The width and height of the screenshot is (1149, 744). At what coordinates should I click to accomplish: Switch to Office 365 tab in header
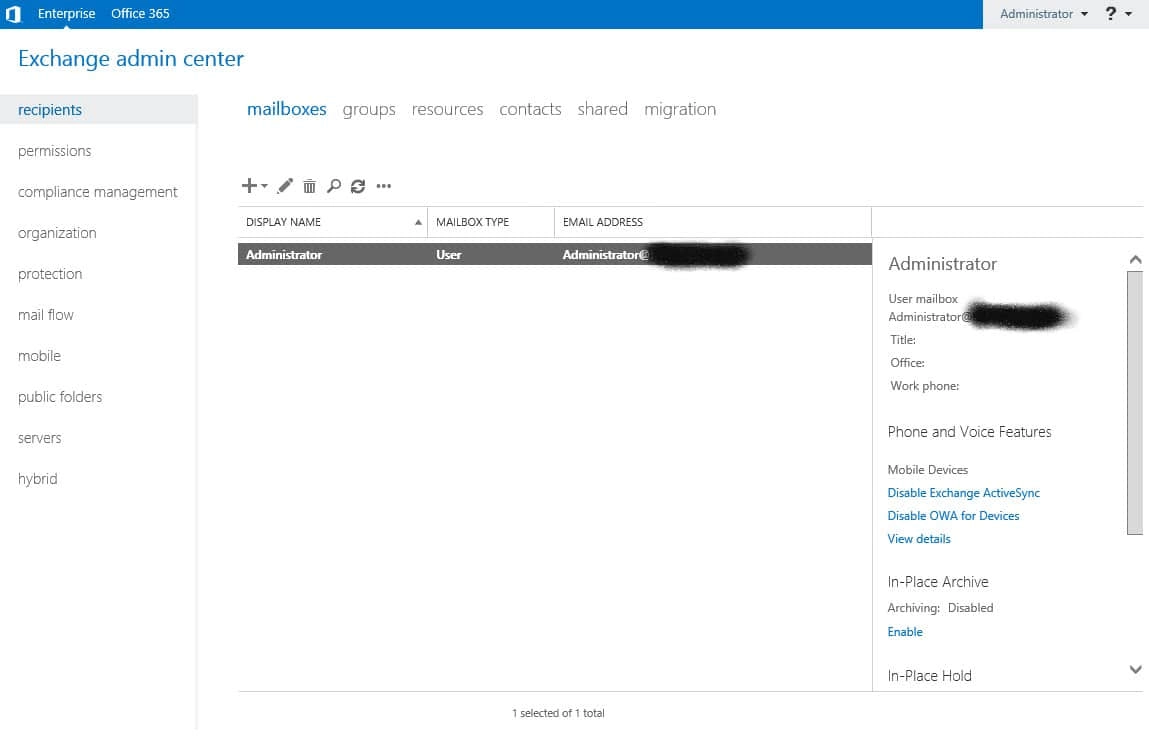[140, 13]
